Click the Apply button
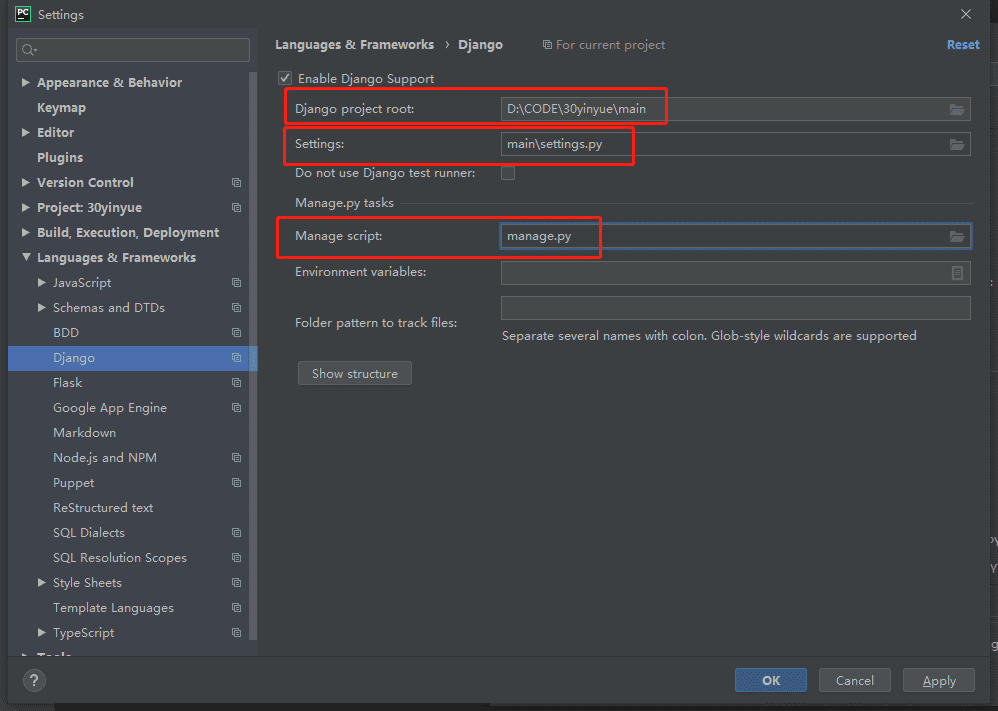 tap(938, 681)
